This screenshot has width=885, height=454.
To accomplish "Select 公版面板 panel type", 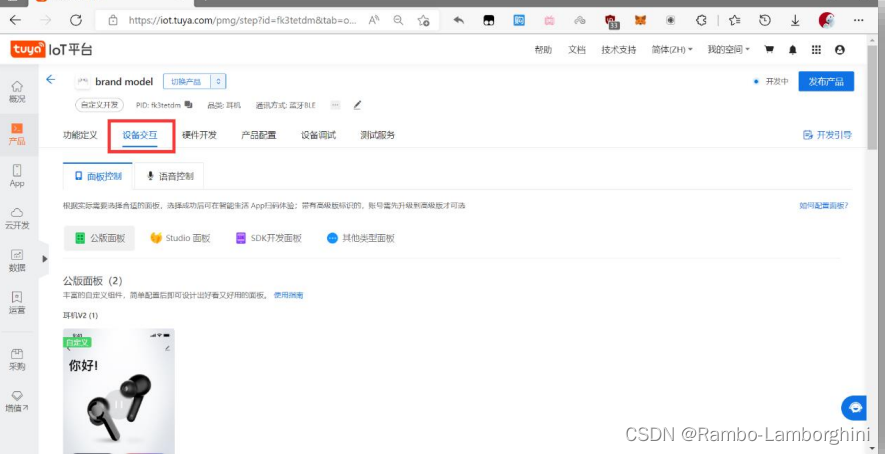I will pos(99,238).
